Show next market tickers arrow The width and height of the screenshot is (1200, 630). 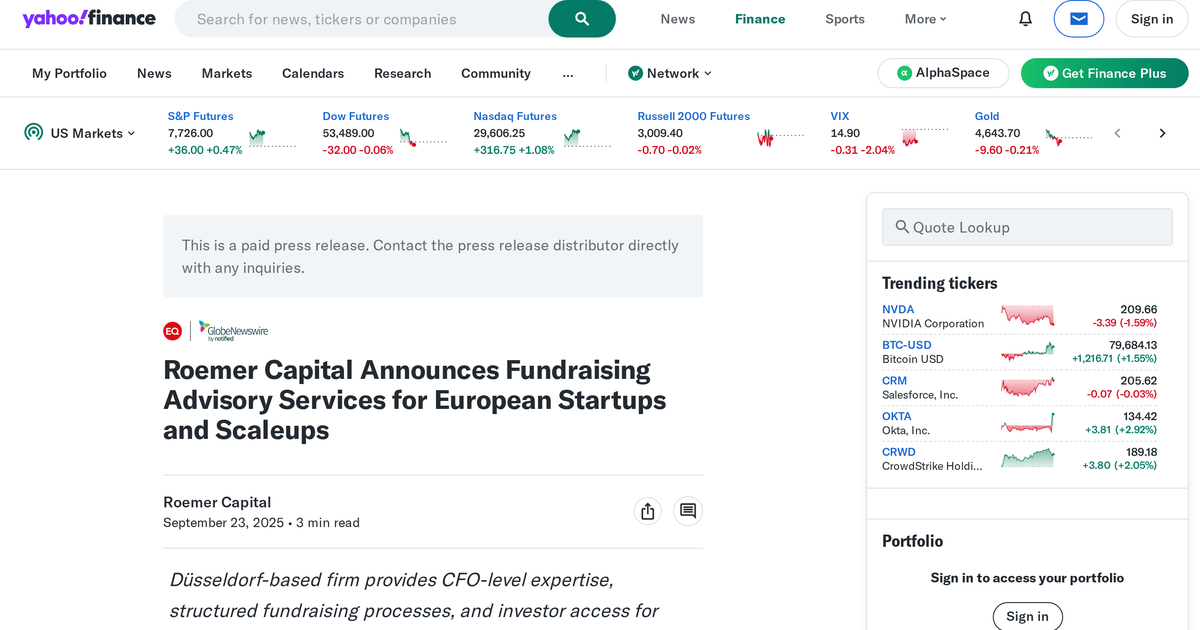(1162, 133)
